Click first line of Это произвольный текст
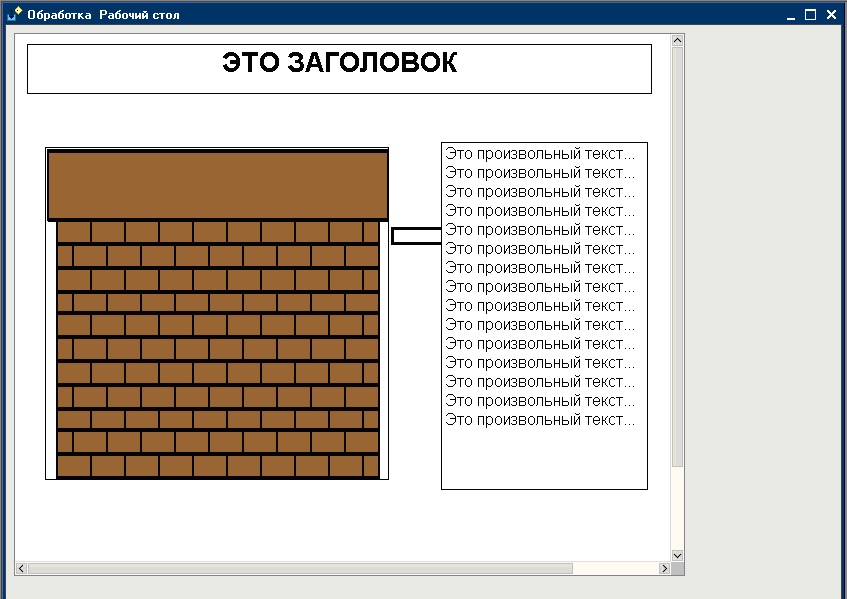This screenshot has width=847, height=599. (x=540, y=154)
